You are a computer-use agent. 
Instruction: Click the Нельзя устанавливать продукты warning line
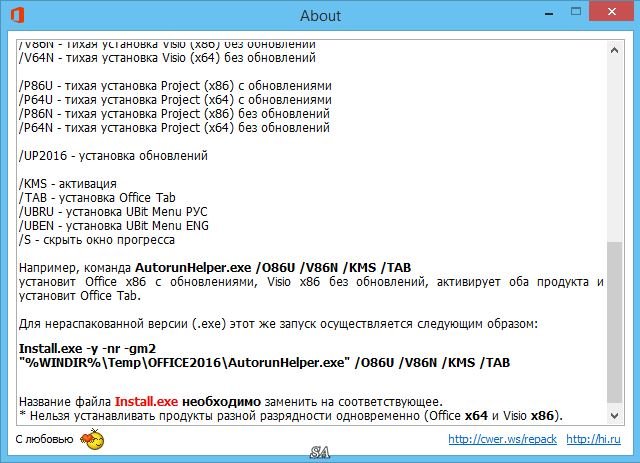pos(291,416)
